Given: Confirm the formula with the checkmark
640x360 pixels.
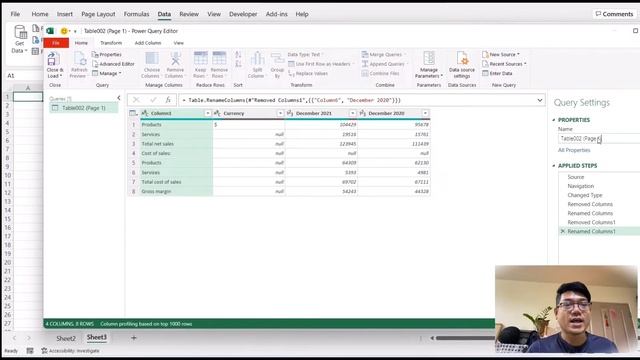Looking at the screenshot, I should click(153, 100).
